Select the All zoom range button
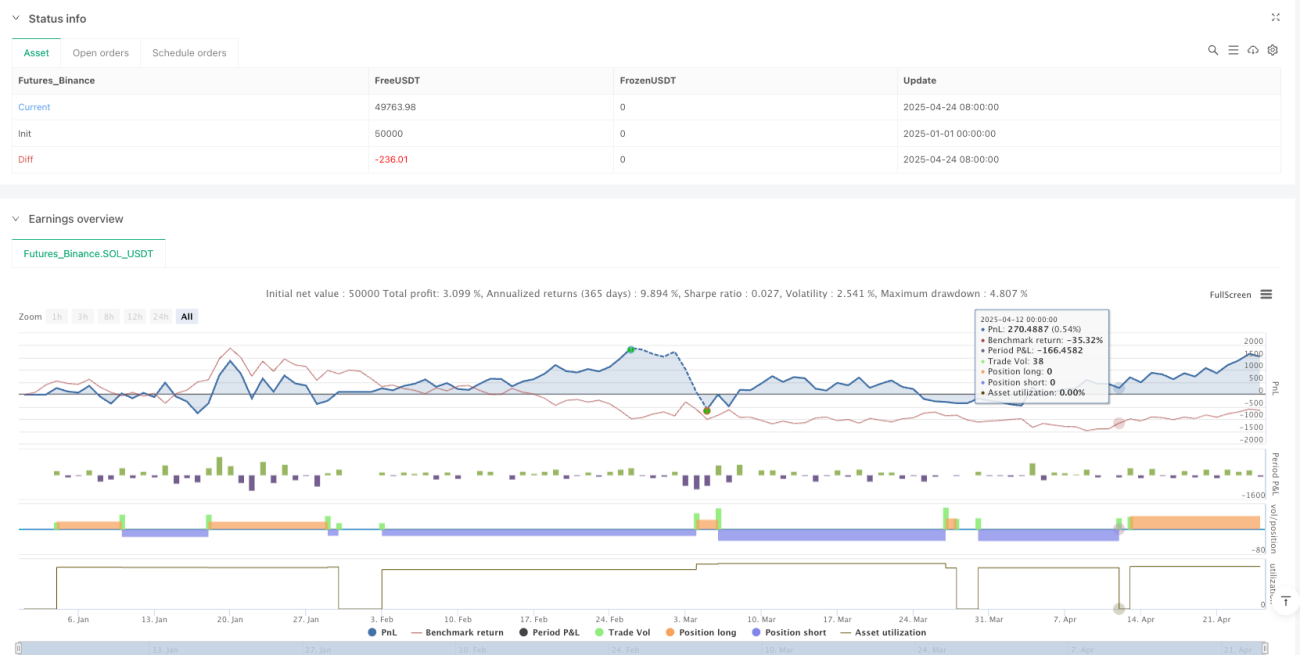Screen dimensions: 1300x655 (187, 317)
